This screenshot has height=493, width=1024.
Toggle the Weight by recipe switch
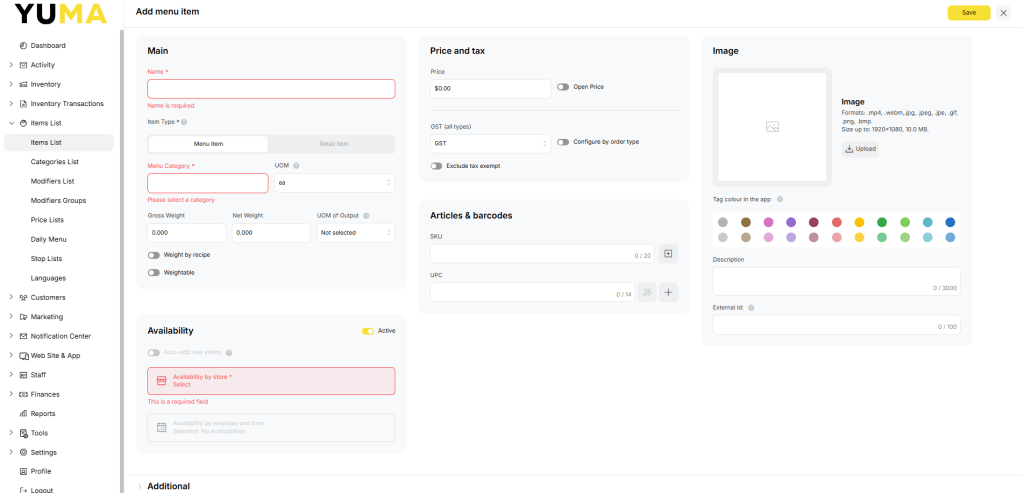(x=153, y=255)
